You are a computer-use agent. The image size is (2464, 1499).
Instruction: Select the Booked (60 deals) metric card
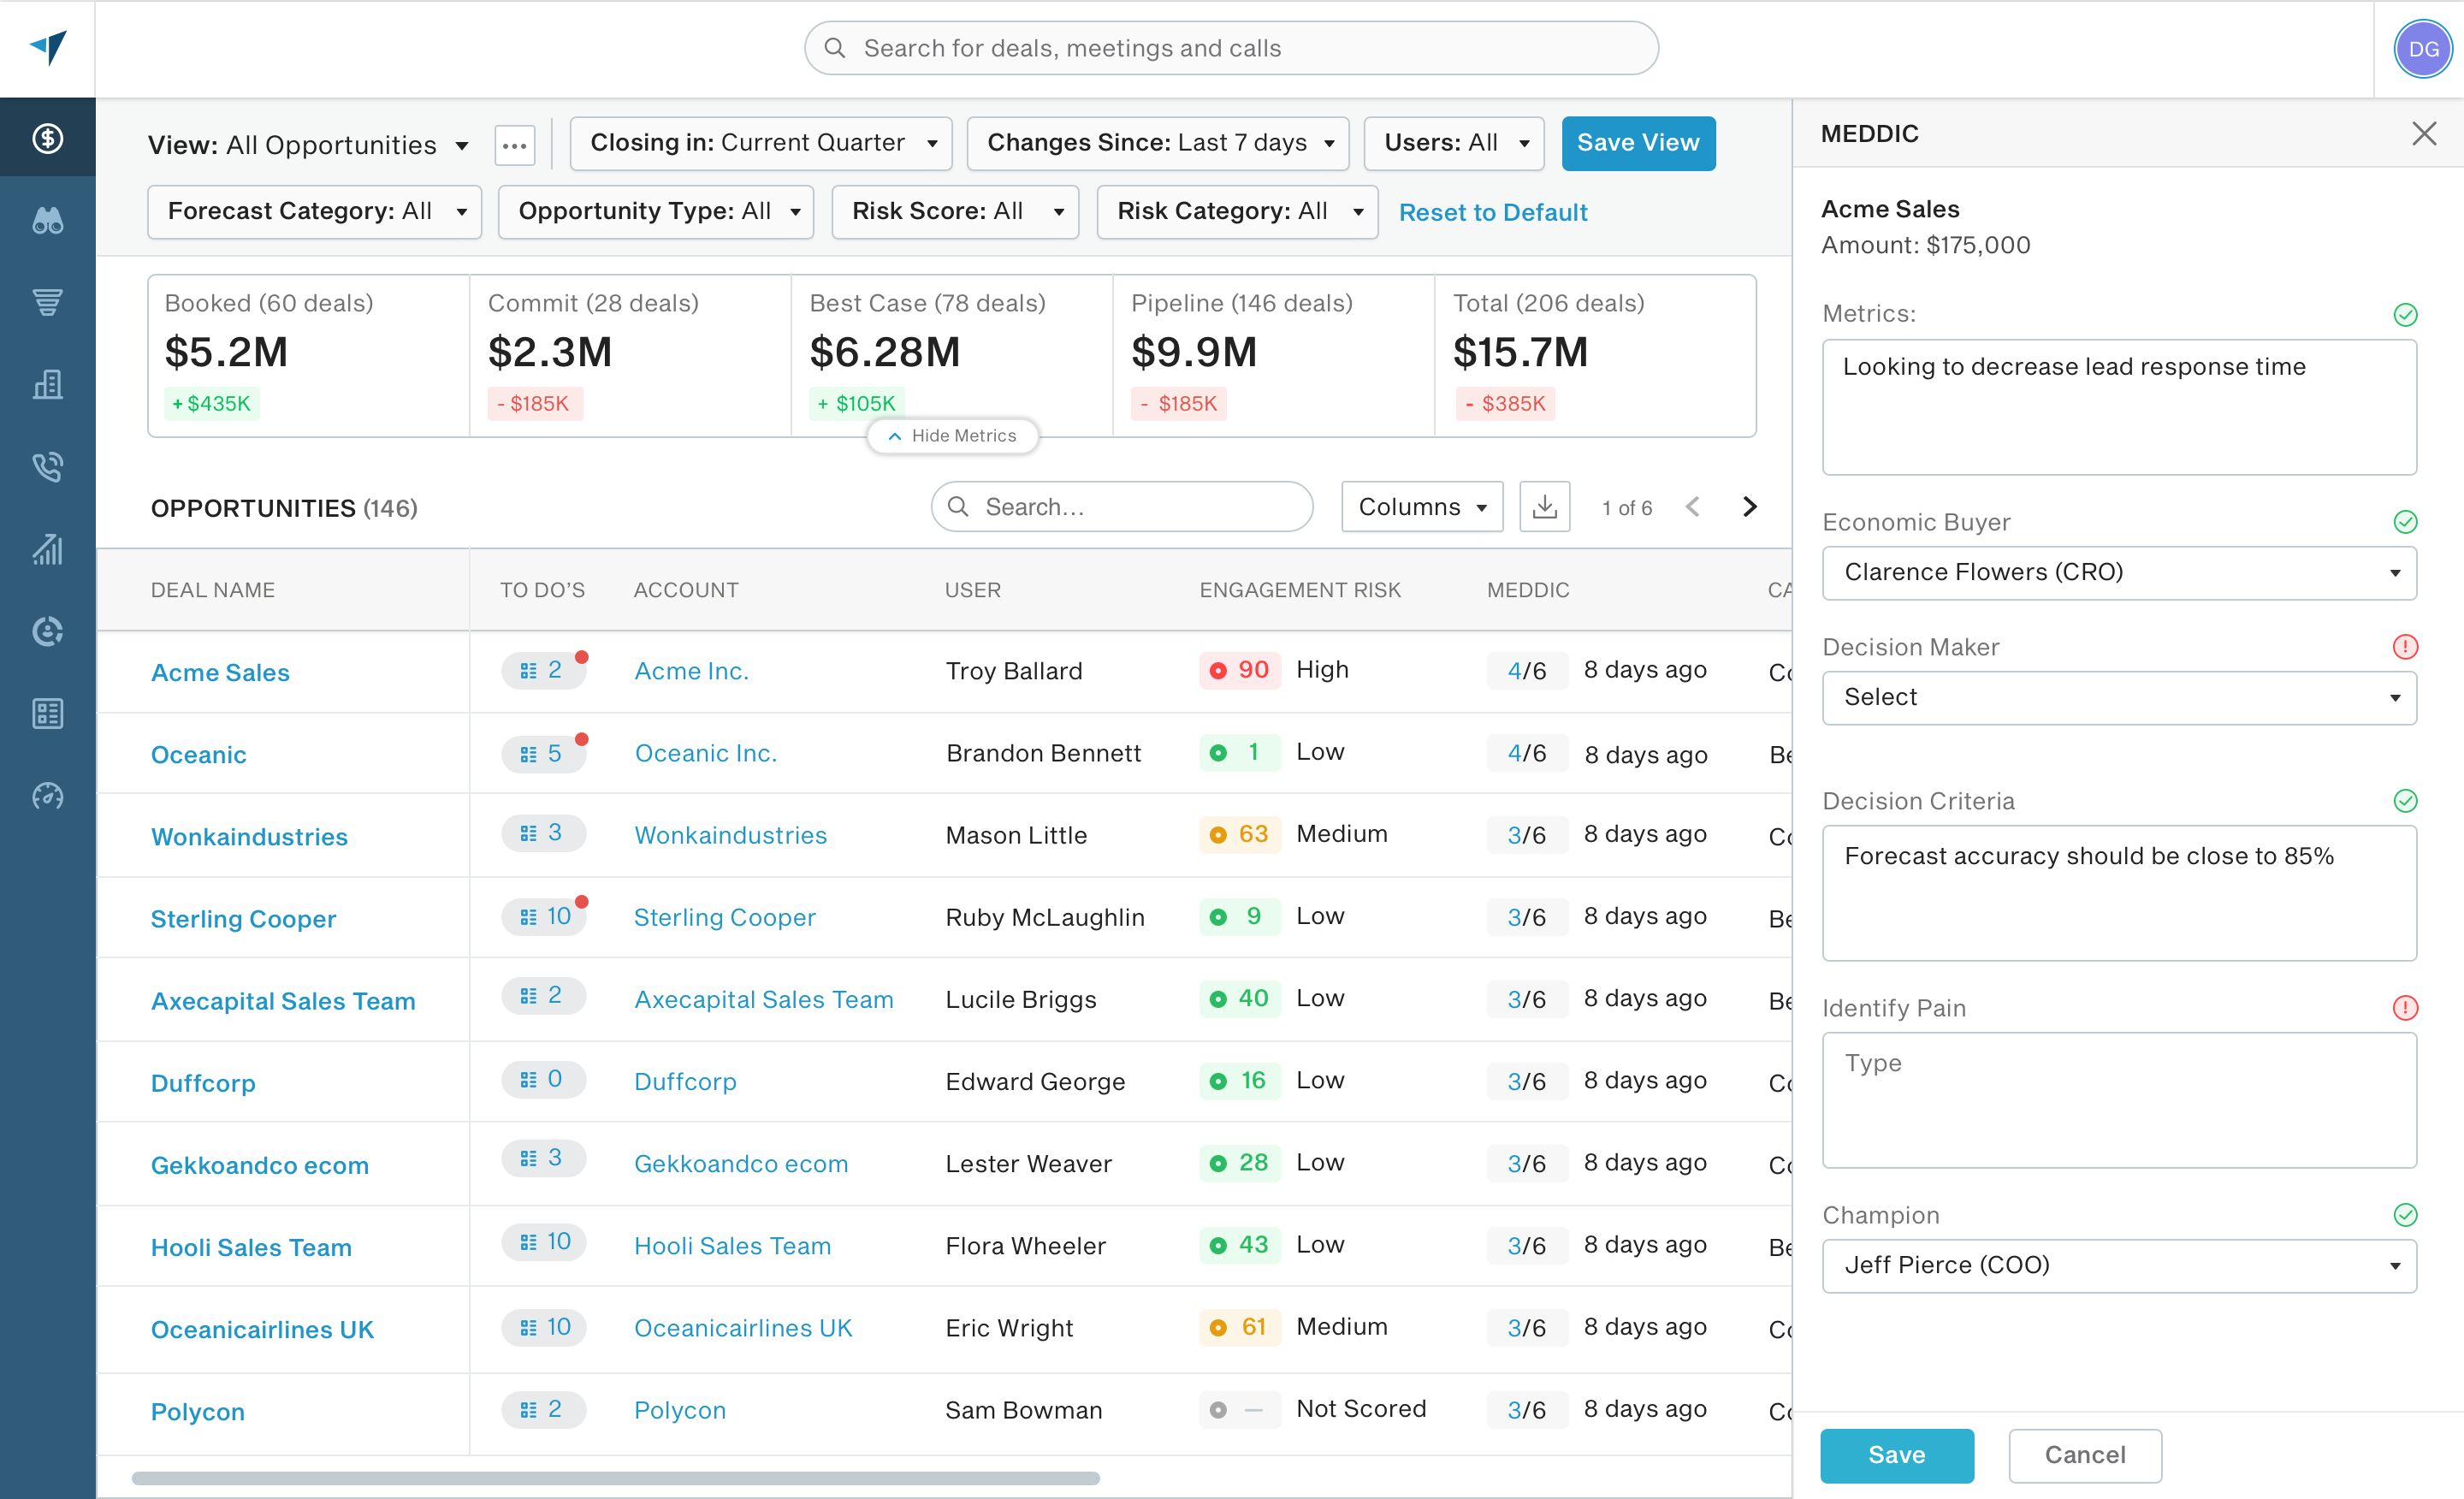click(x=309, y=356)
